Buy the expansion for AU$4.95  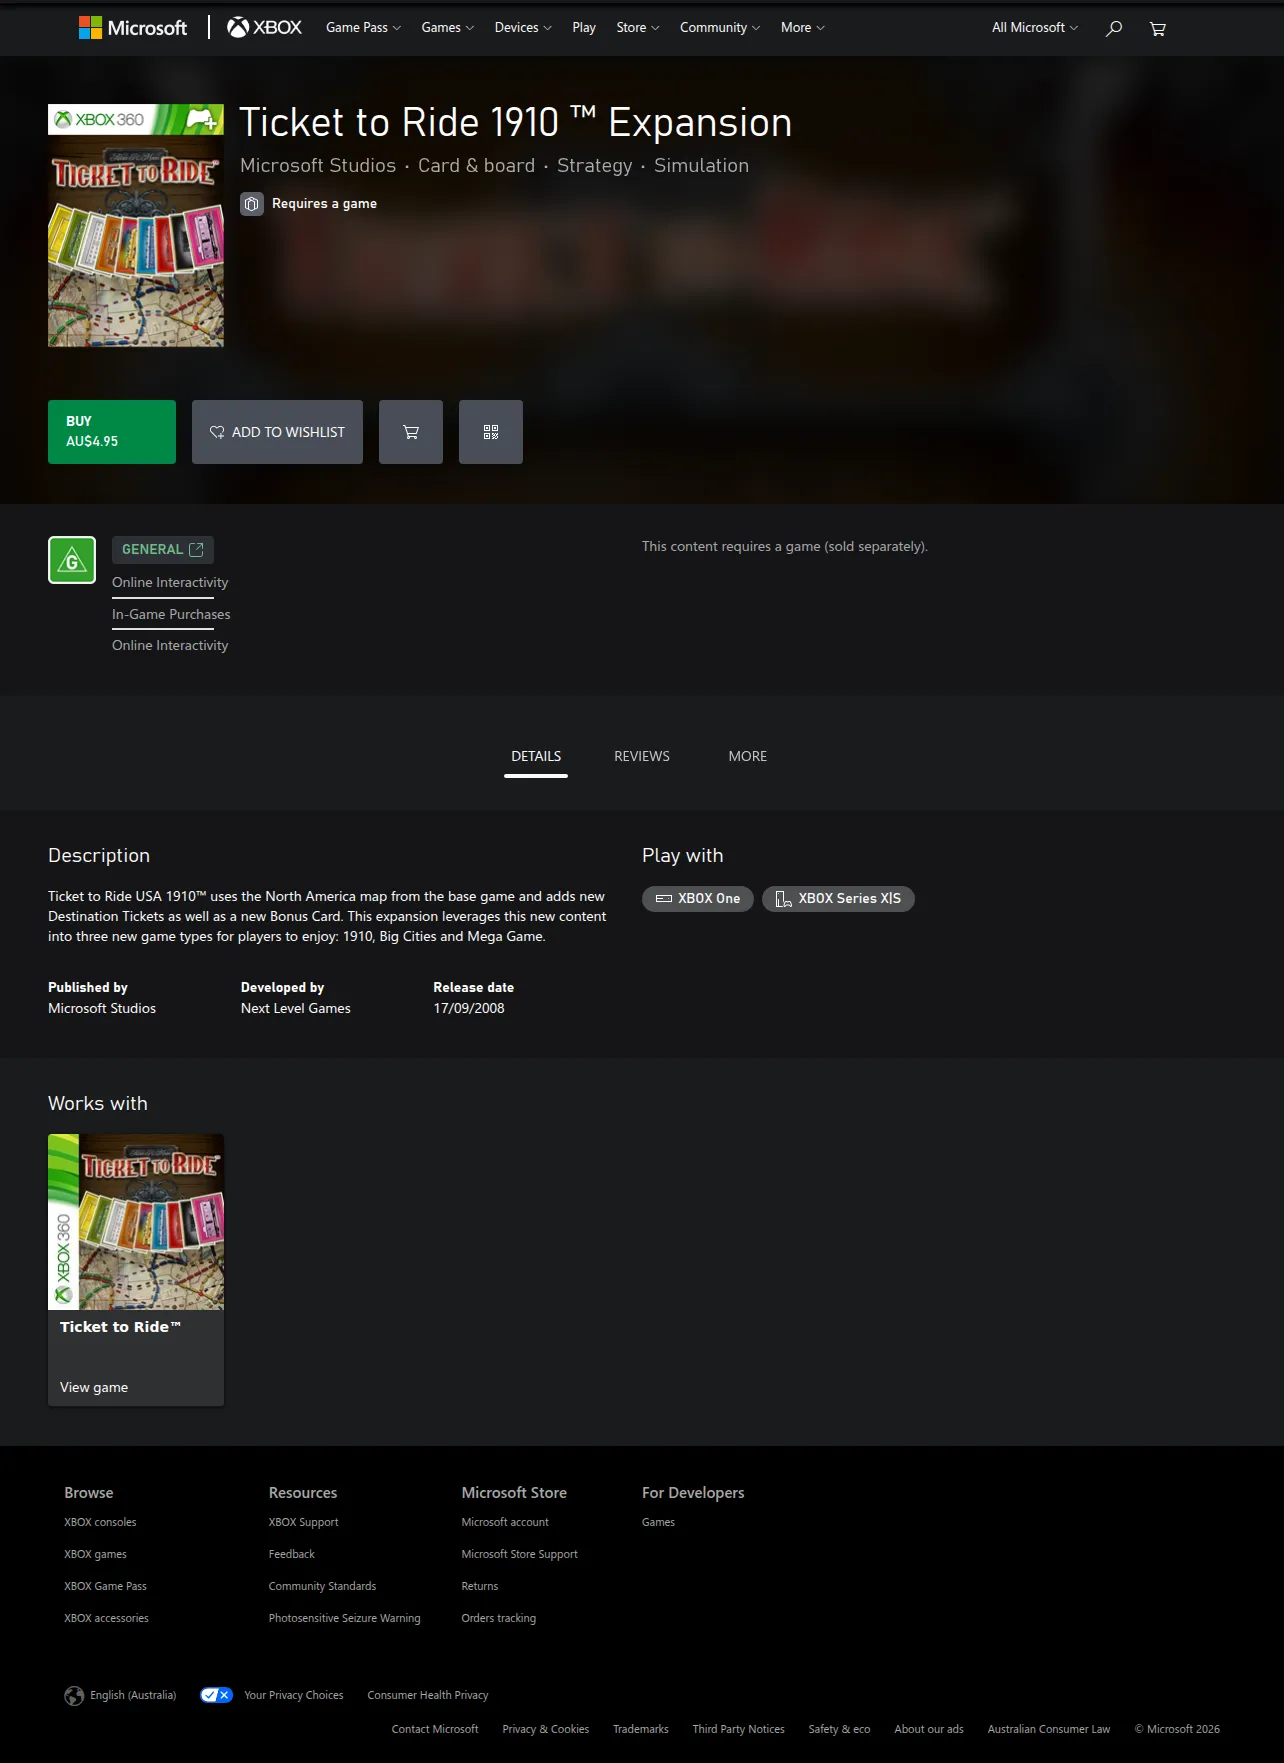click(112, 432)
